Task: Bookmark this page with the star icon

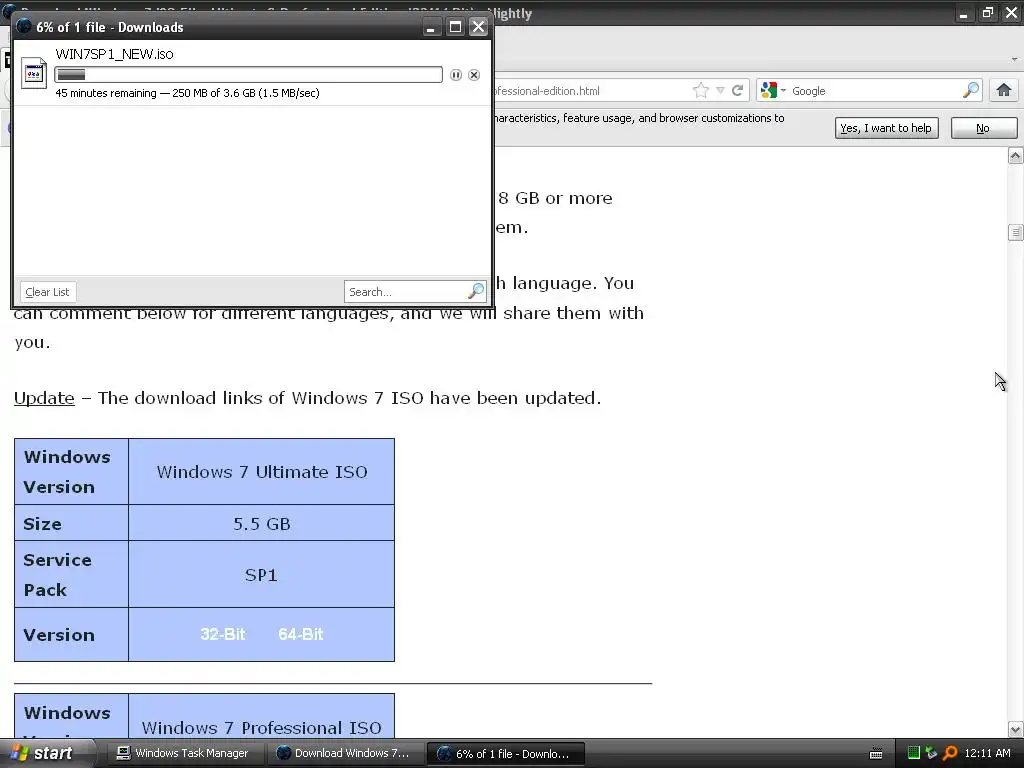Action: click(x=701, y=91)
